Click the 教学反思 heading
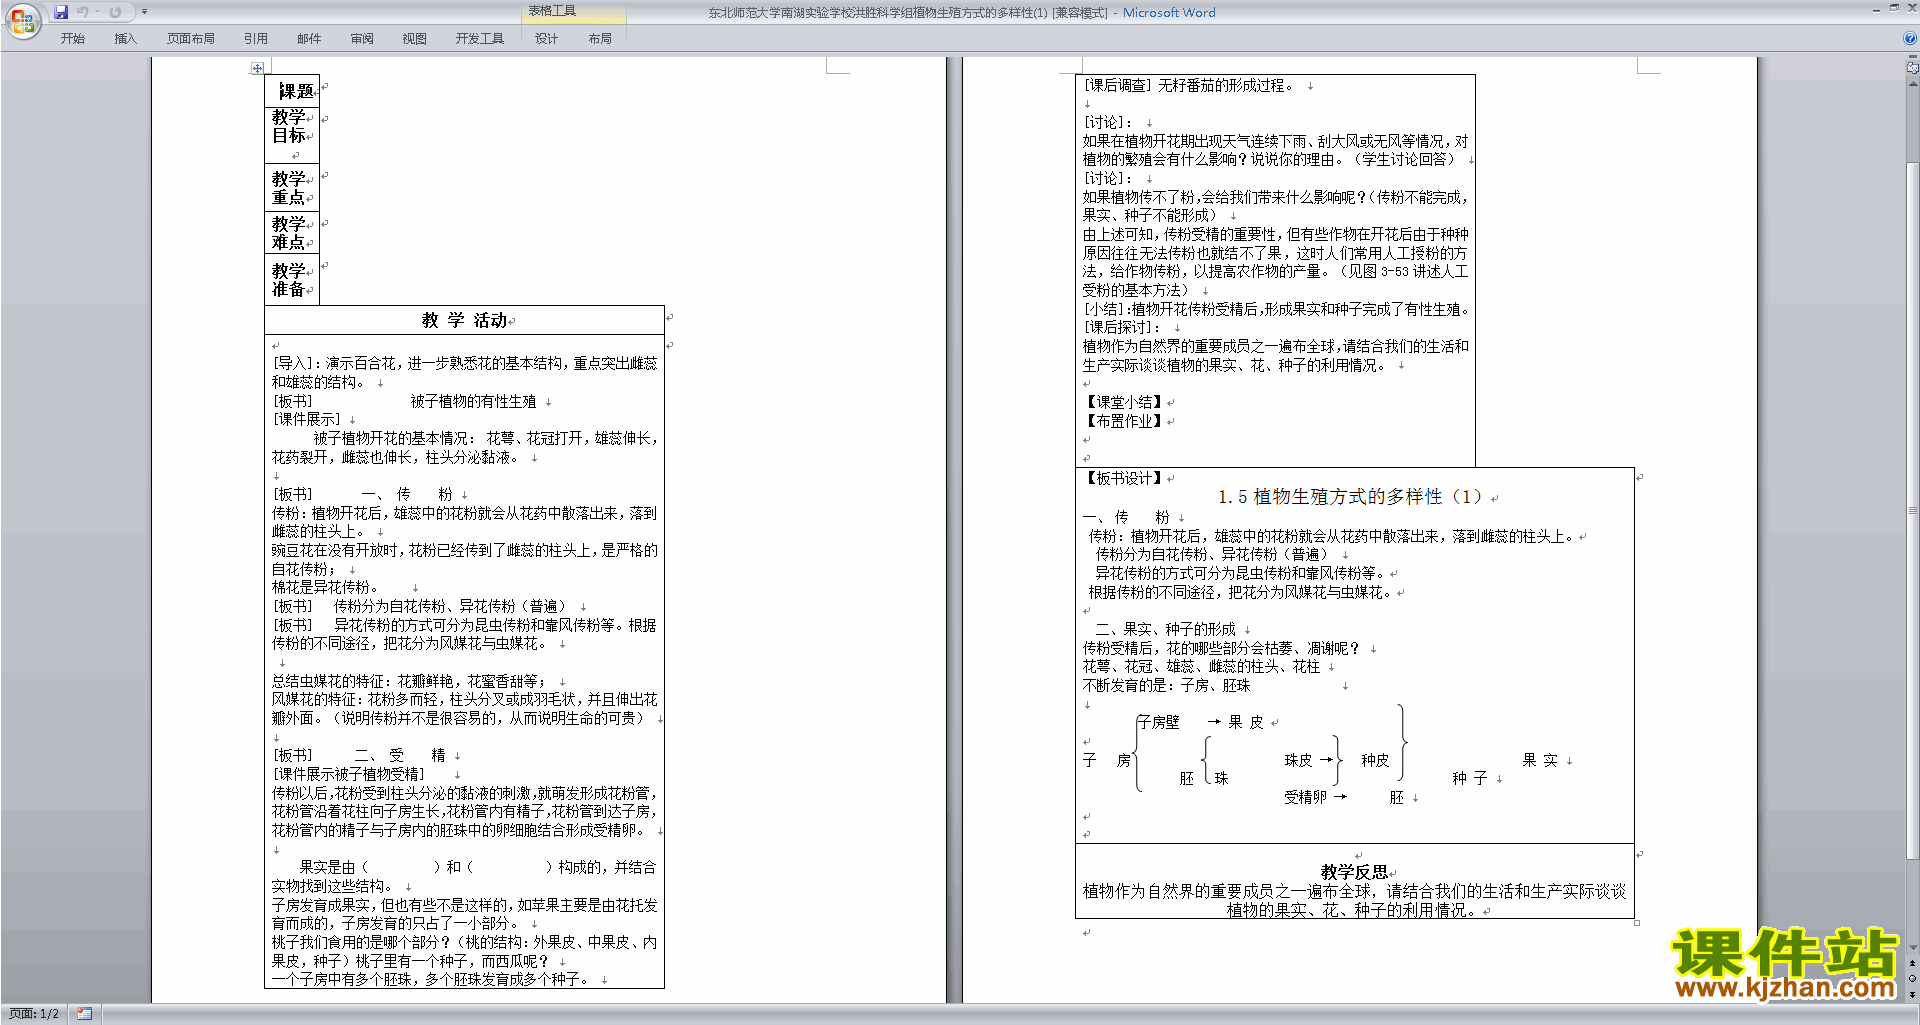1920x1025 pixels. pyautogui.click(x=1354, y=872)
